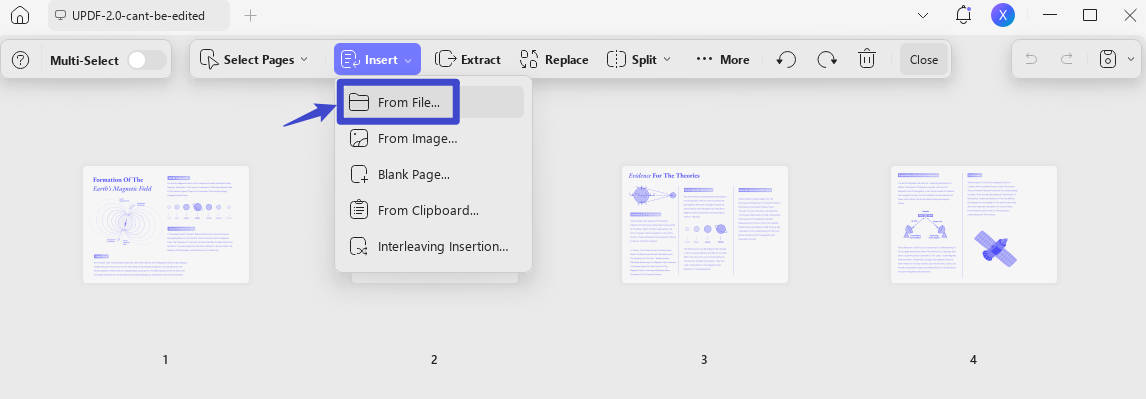Open the More options menu
This screenshot has width=1146, height=399.
722,60
